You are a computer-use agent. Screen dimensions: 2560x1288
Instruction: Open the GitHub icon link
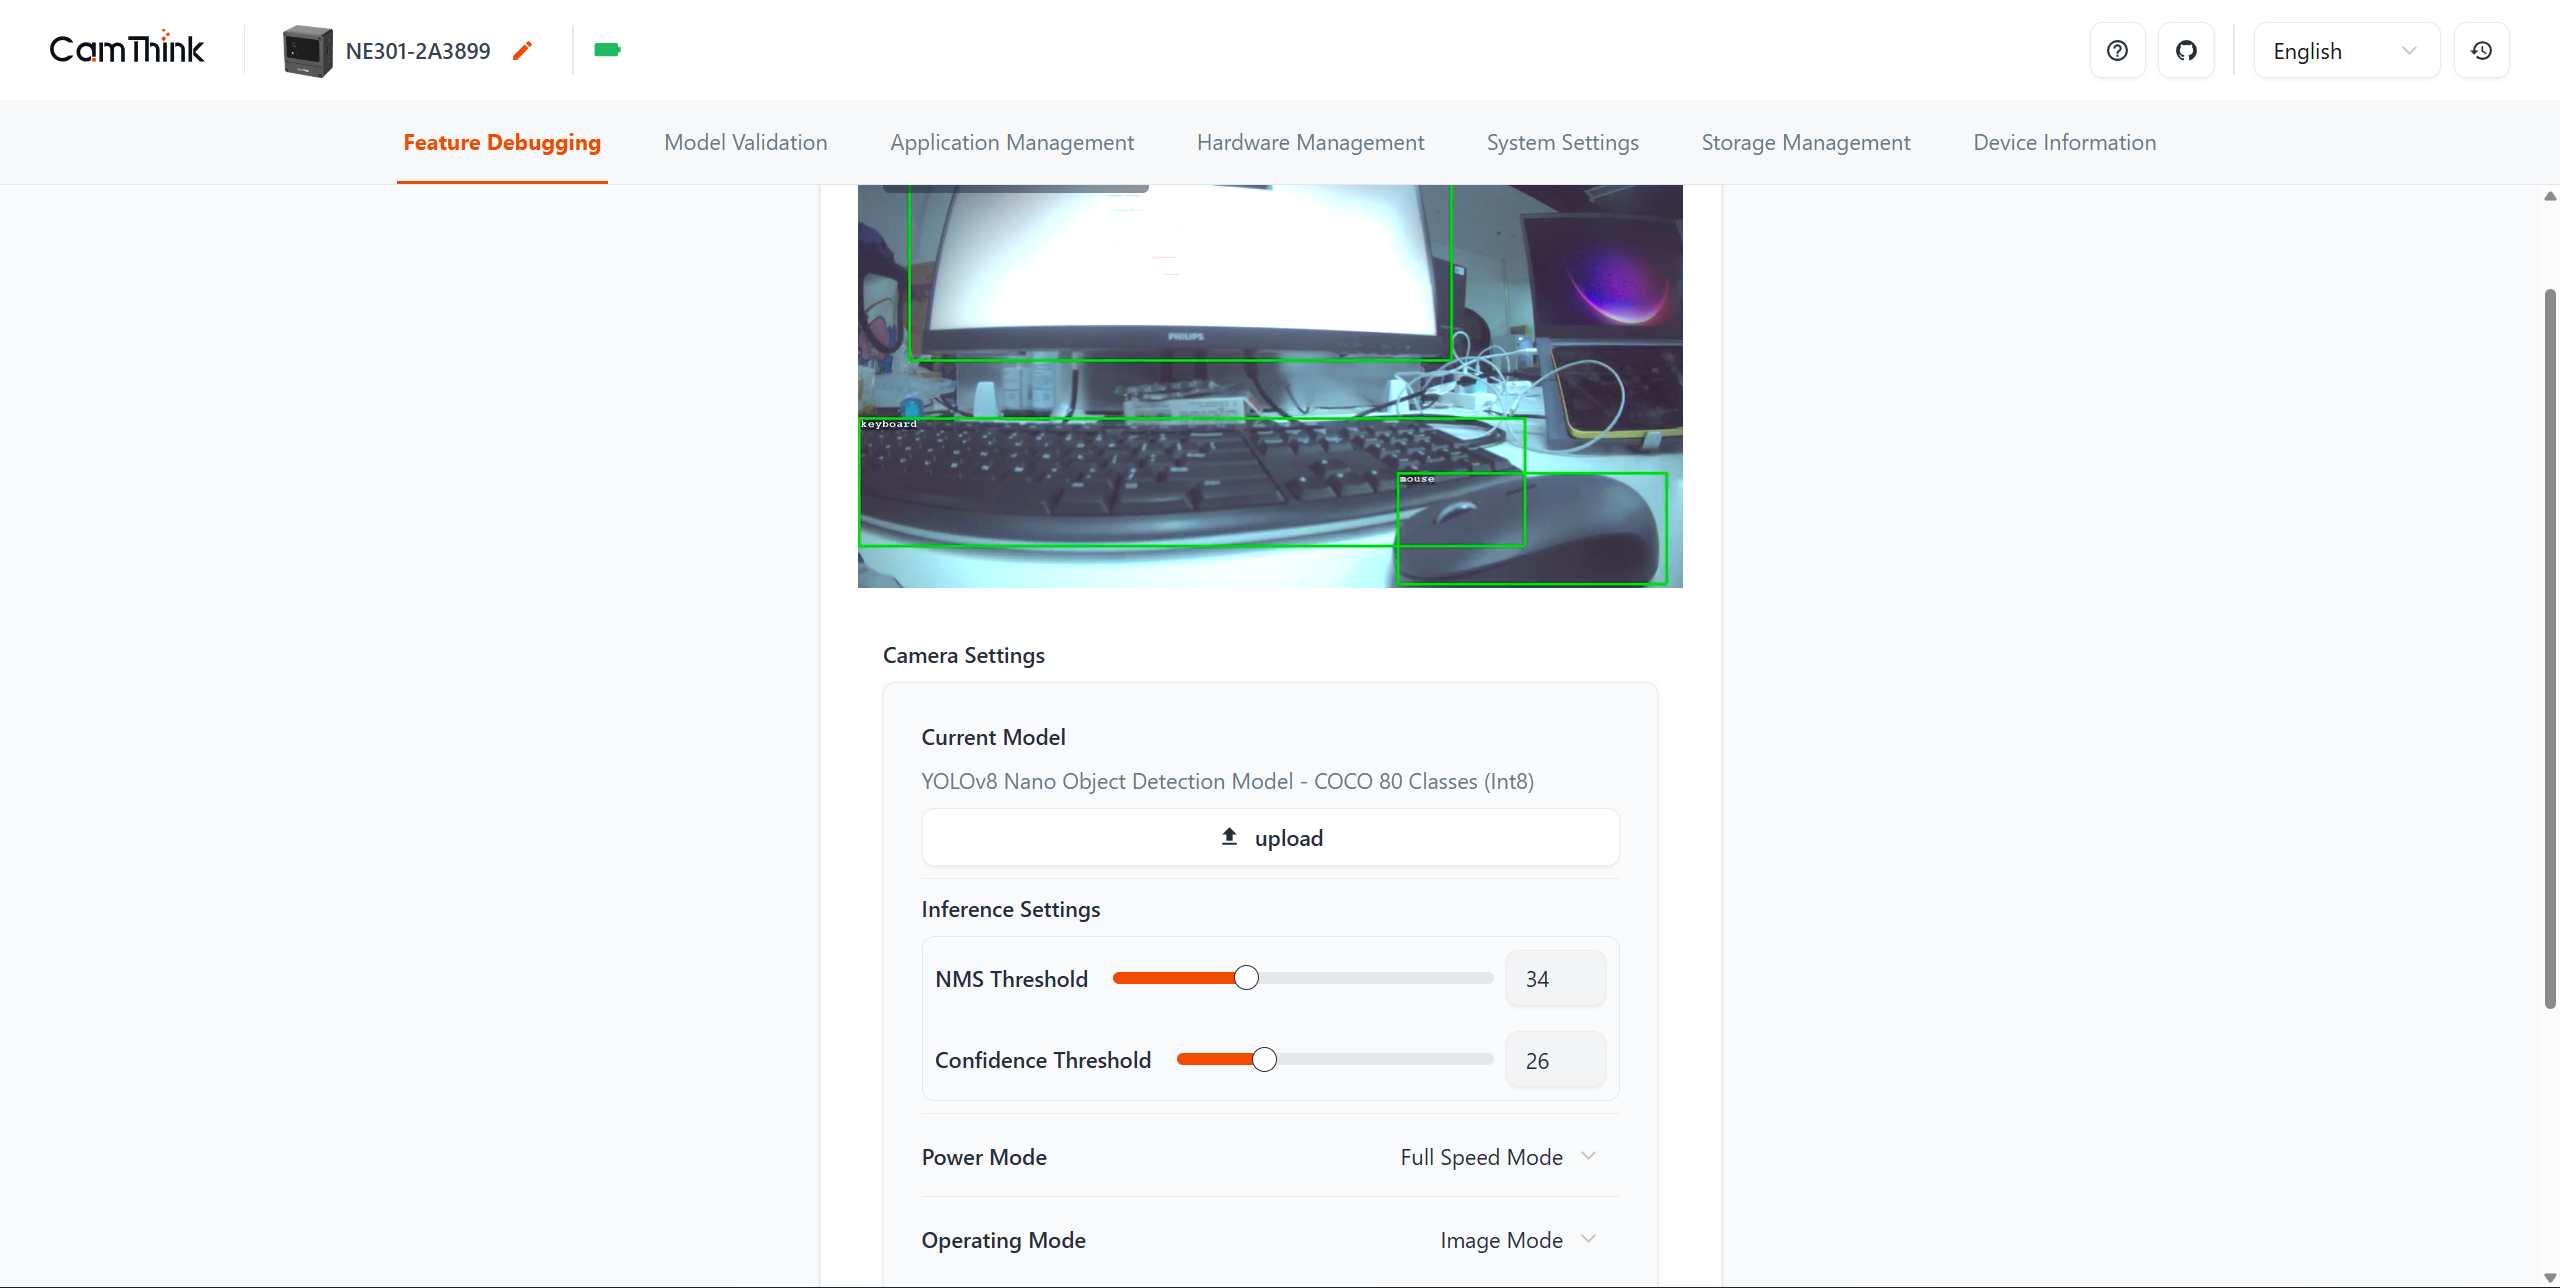coord(2186,51)
